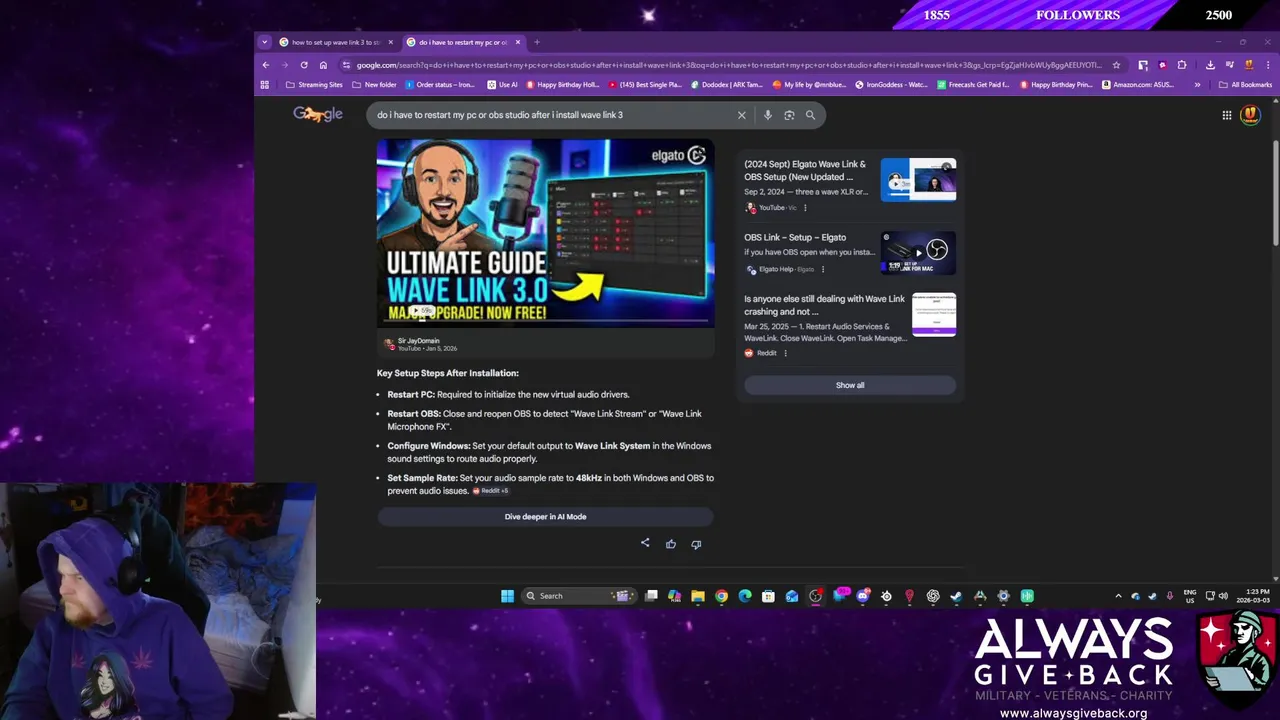Click the Sir JayDomain YouTube source

pos(418,344)
